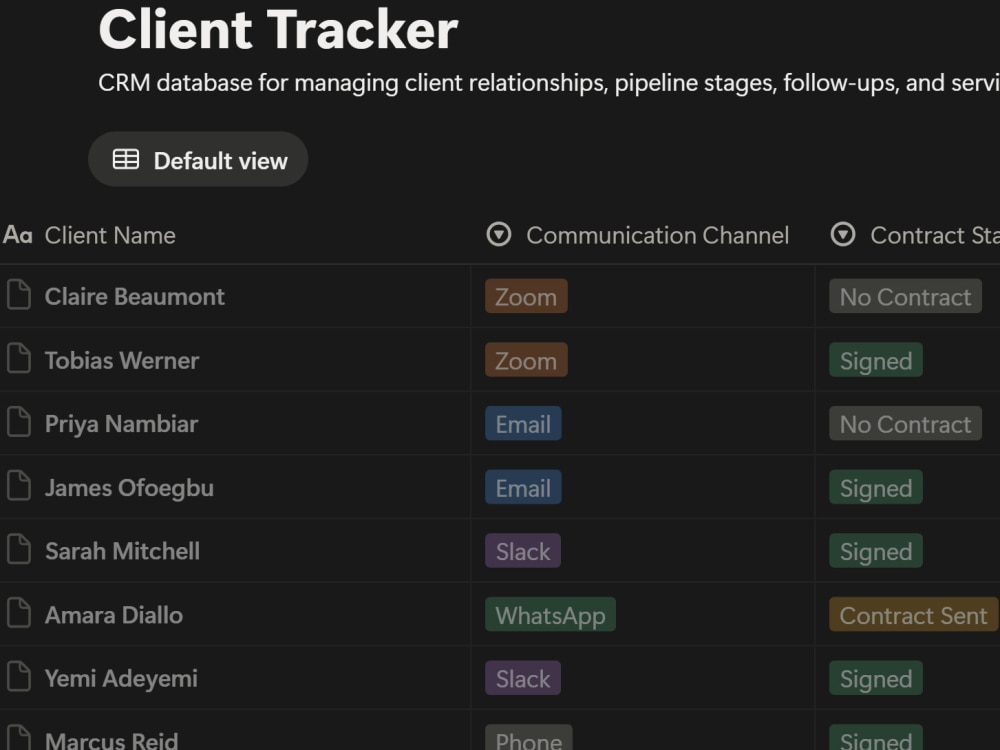The image size is (1000, 750).
Task: Click the page icon next to Priya Nambiar
Action: (x=19, y=422)
